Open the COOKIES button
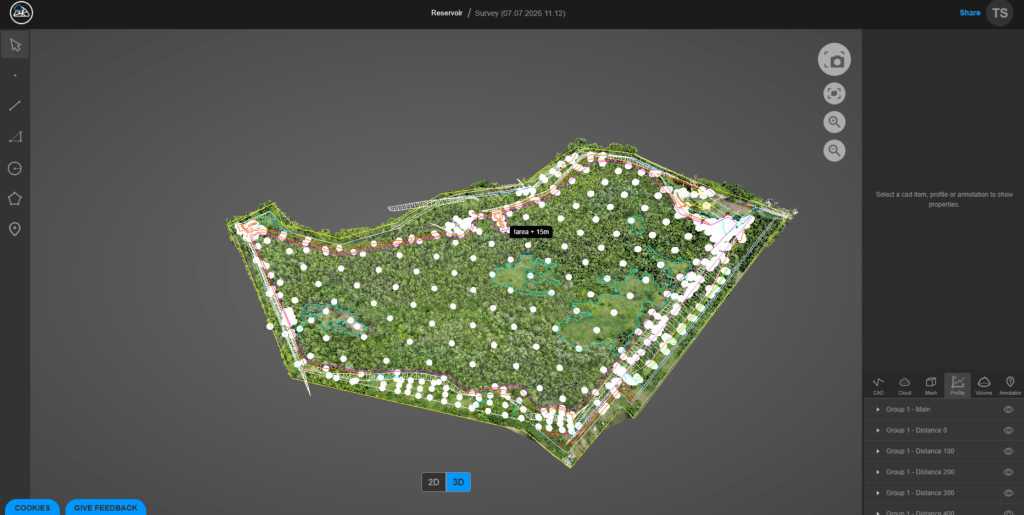The image size is (1024, 515). 32,508
